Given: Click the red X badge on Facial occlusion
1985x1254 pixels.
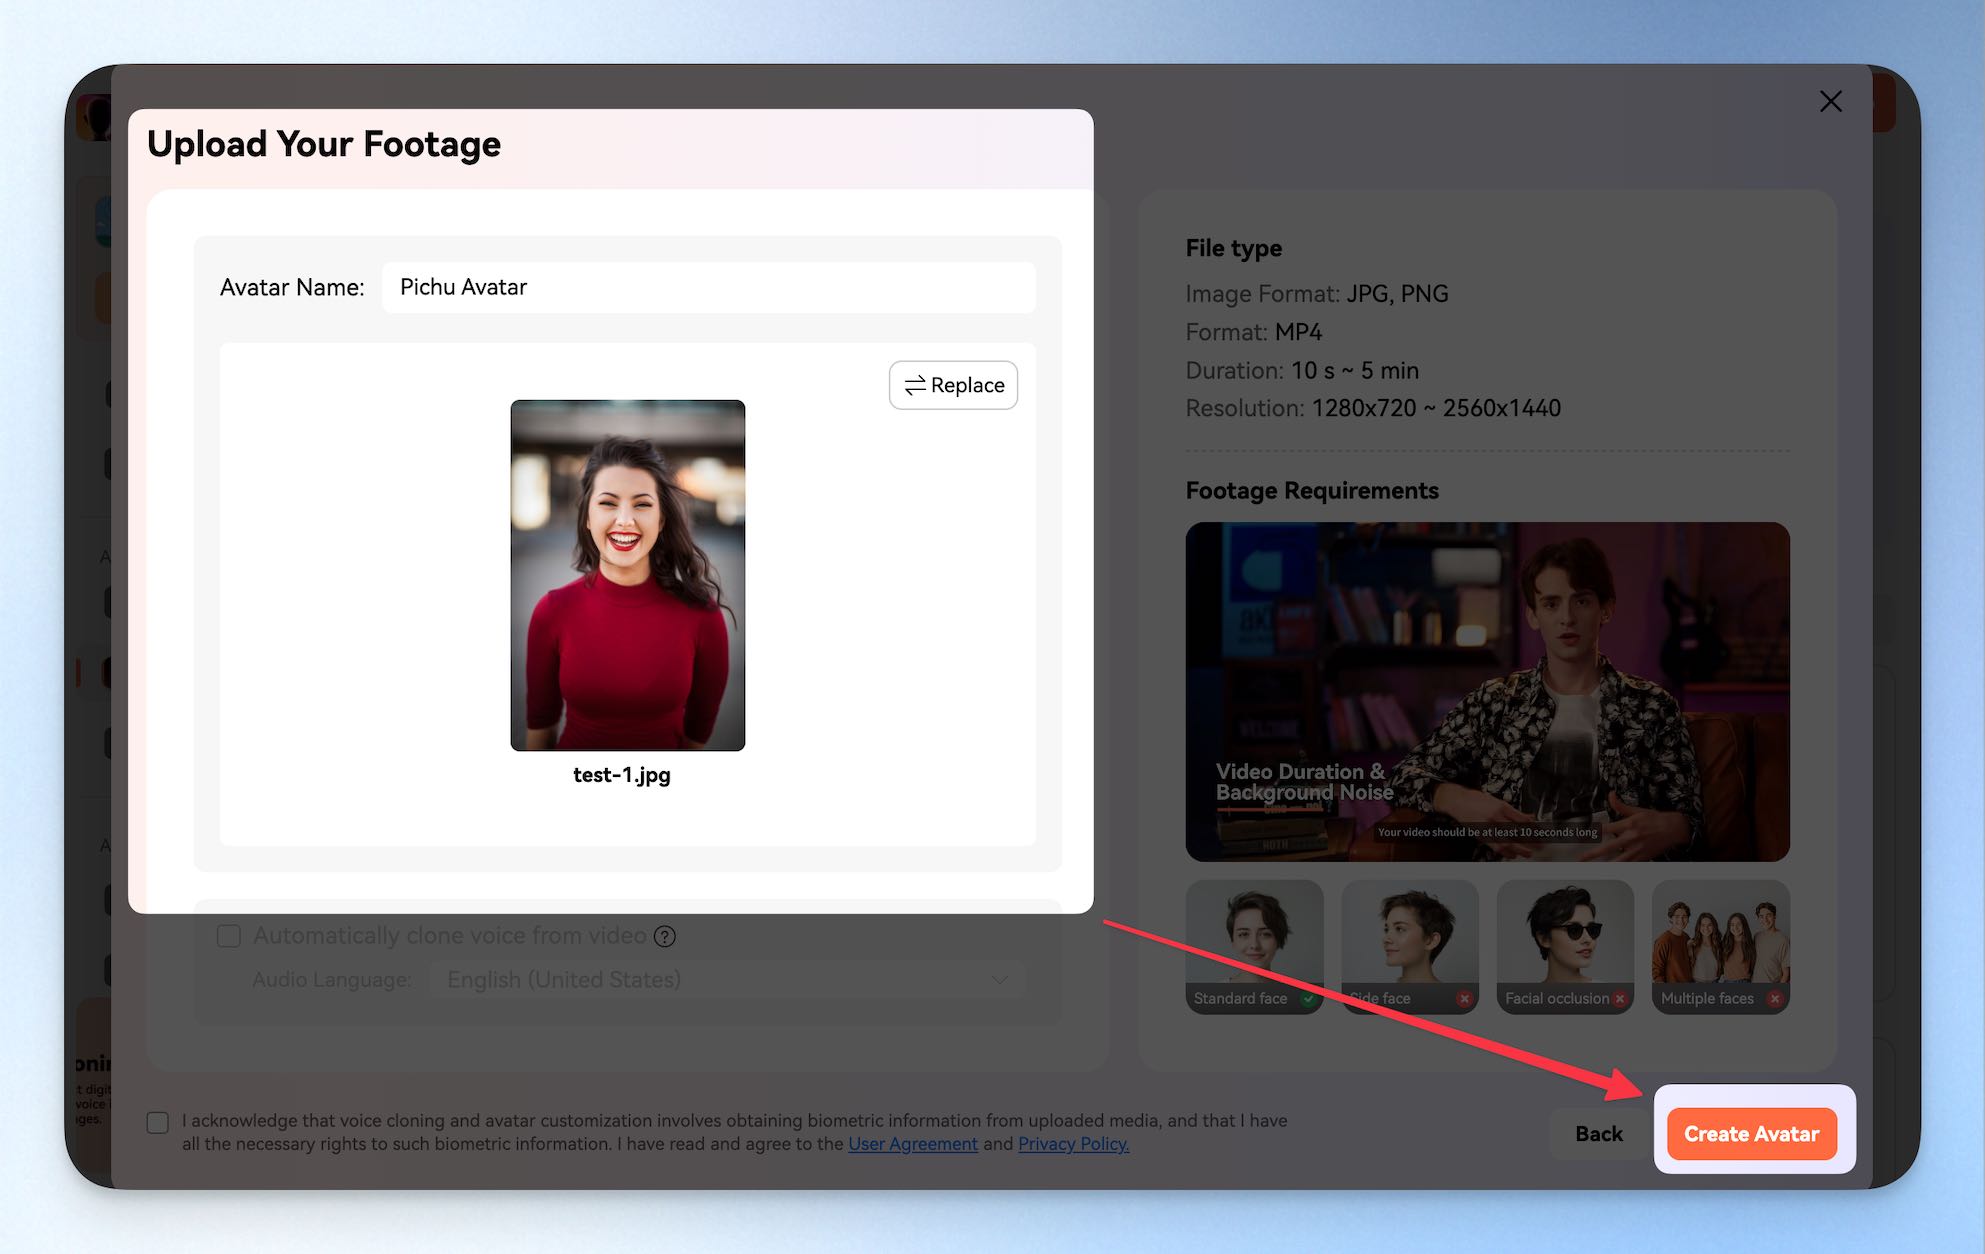Looking at the screenshot, I should (x=1620, y=998).
